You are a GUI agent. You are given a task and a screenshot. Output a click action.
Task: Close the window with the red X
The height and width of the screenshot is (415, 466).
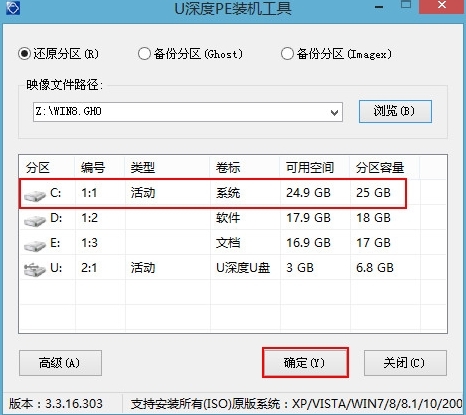click(x=442, y=6)
